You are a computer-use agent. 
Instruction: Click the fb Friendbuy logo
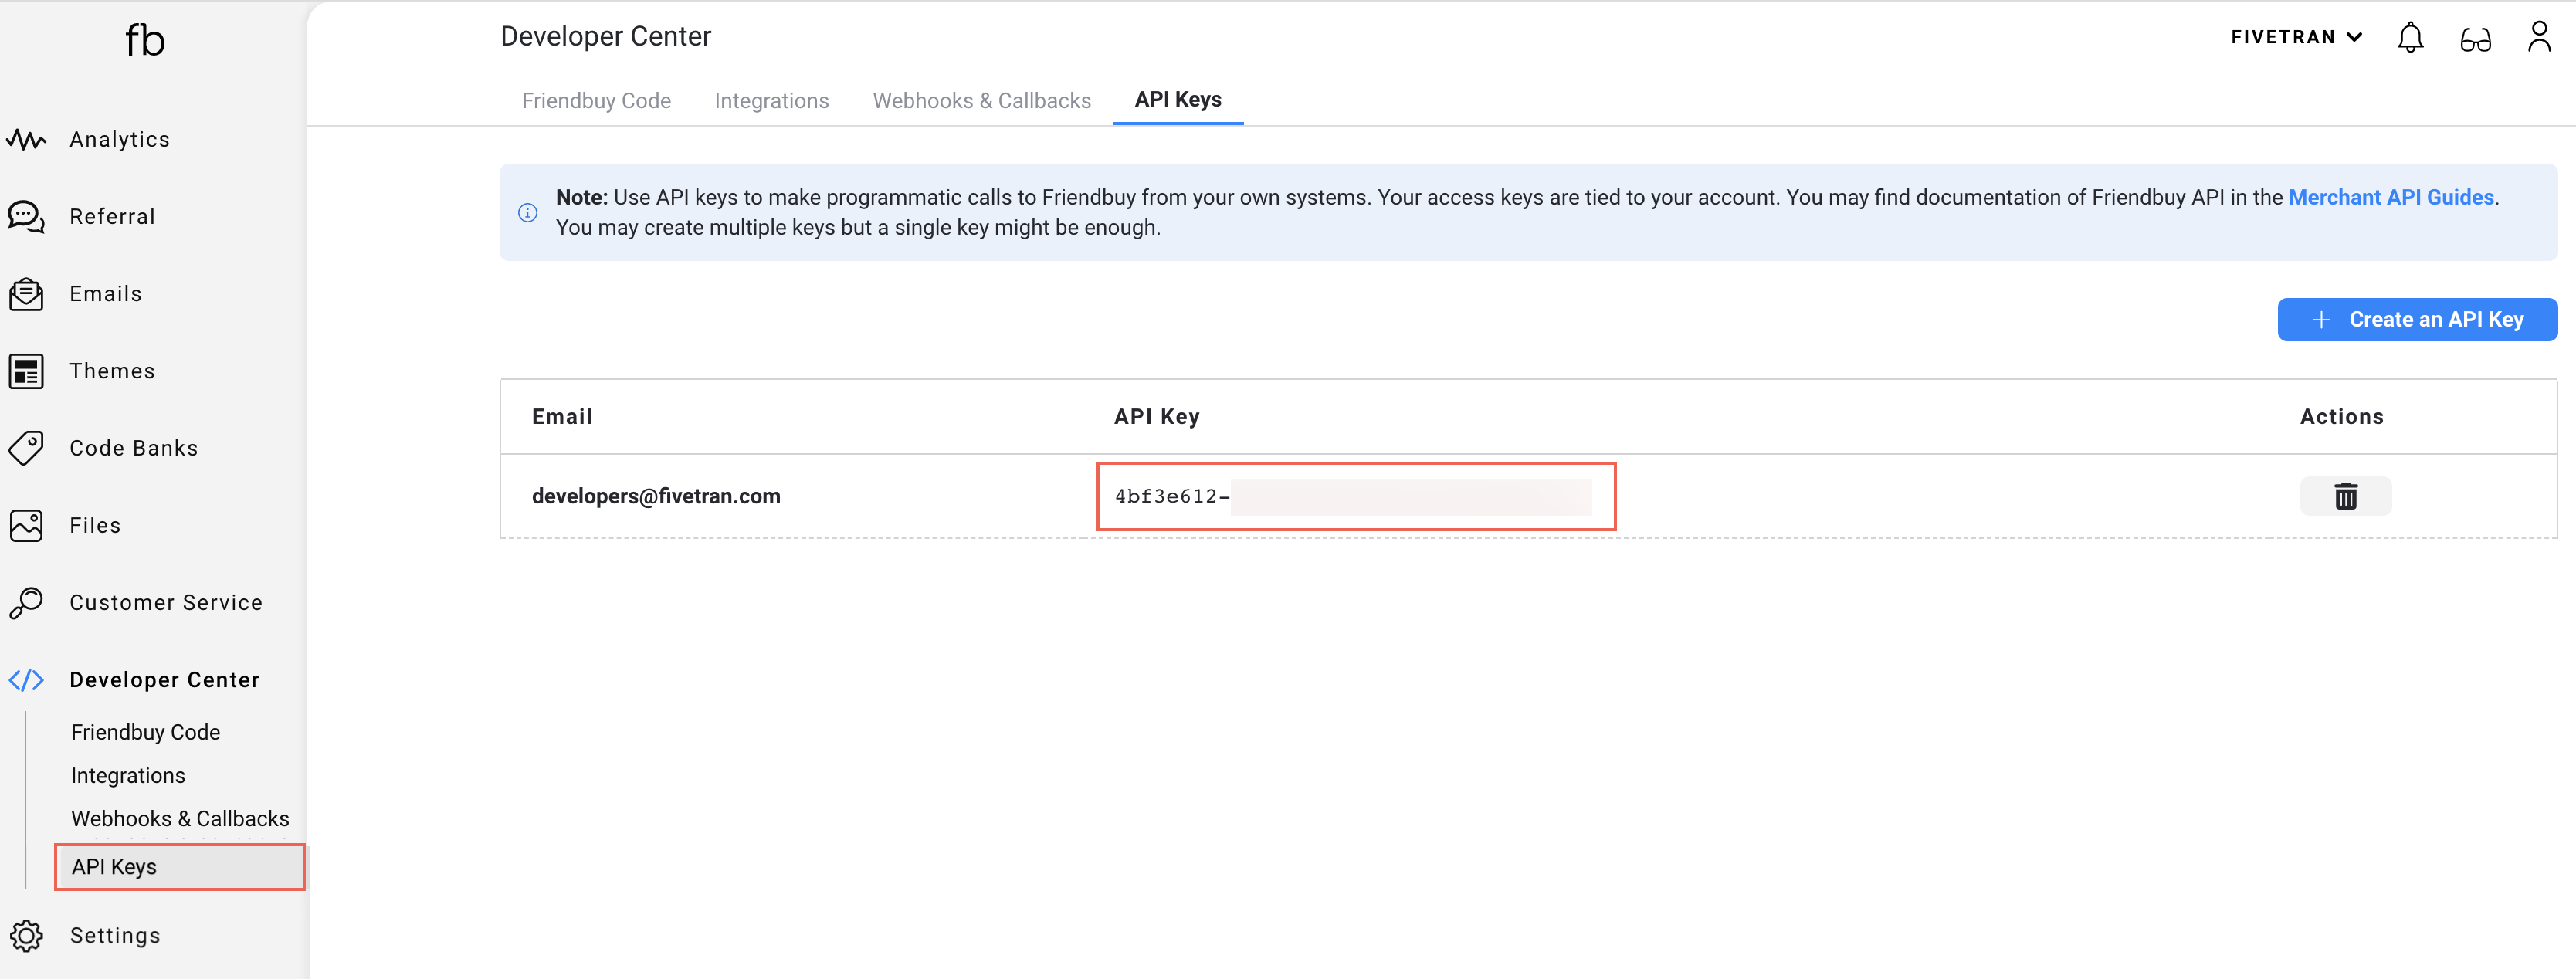point(146,41)
